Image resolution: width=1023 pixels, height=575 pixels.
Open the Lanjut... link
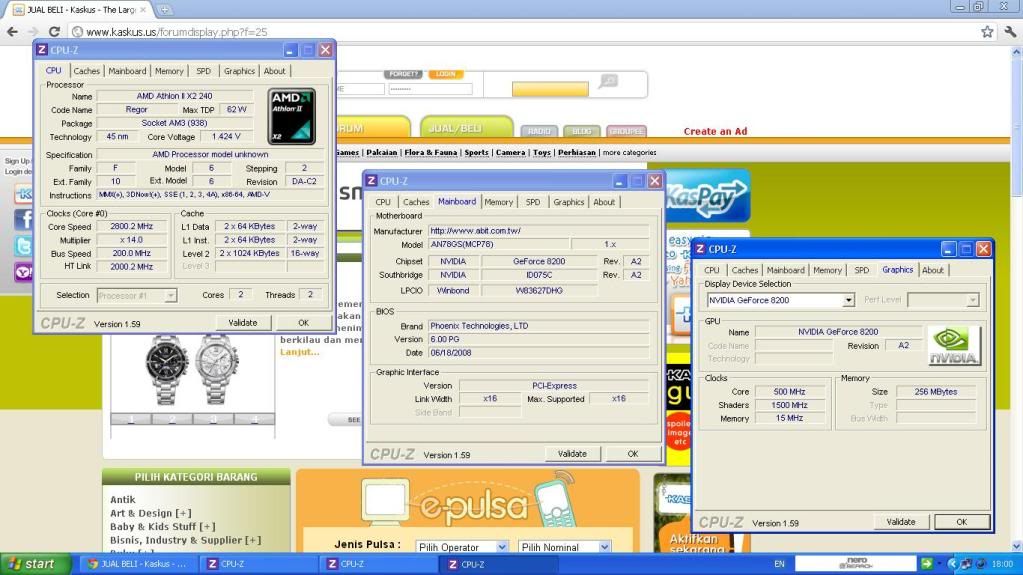[x=299, y=352]
